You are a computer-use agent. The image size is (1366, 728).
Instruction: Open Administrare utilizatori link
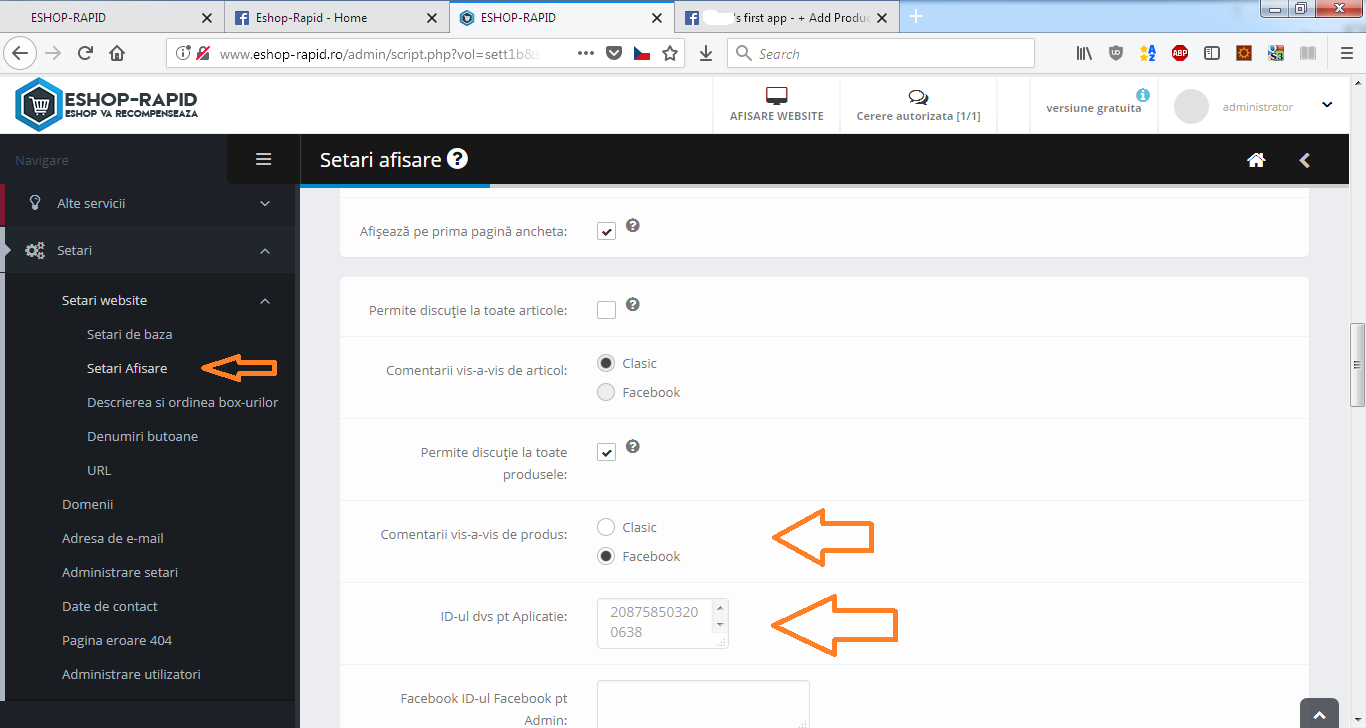click(x=131, y=674)
